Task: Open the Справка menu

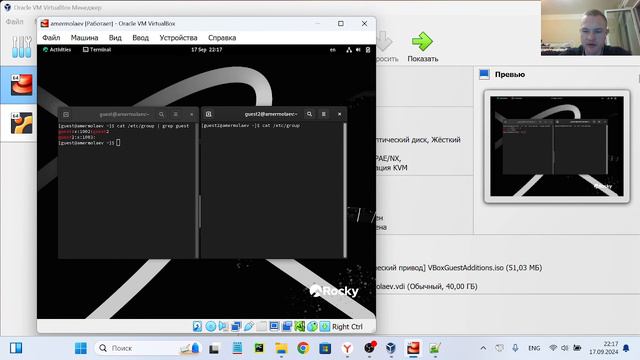Action: [222, 38]
